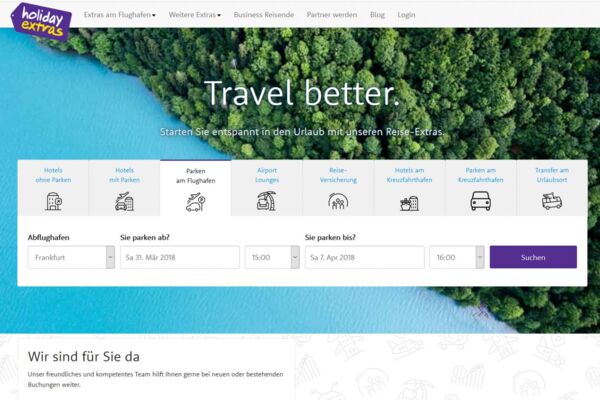This screenshot has width=600, height=400.
Task: Open the 16:00 end time dropdown
Action: pos(457,257)
